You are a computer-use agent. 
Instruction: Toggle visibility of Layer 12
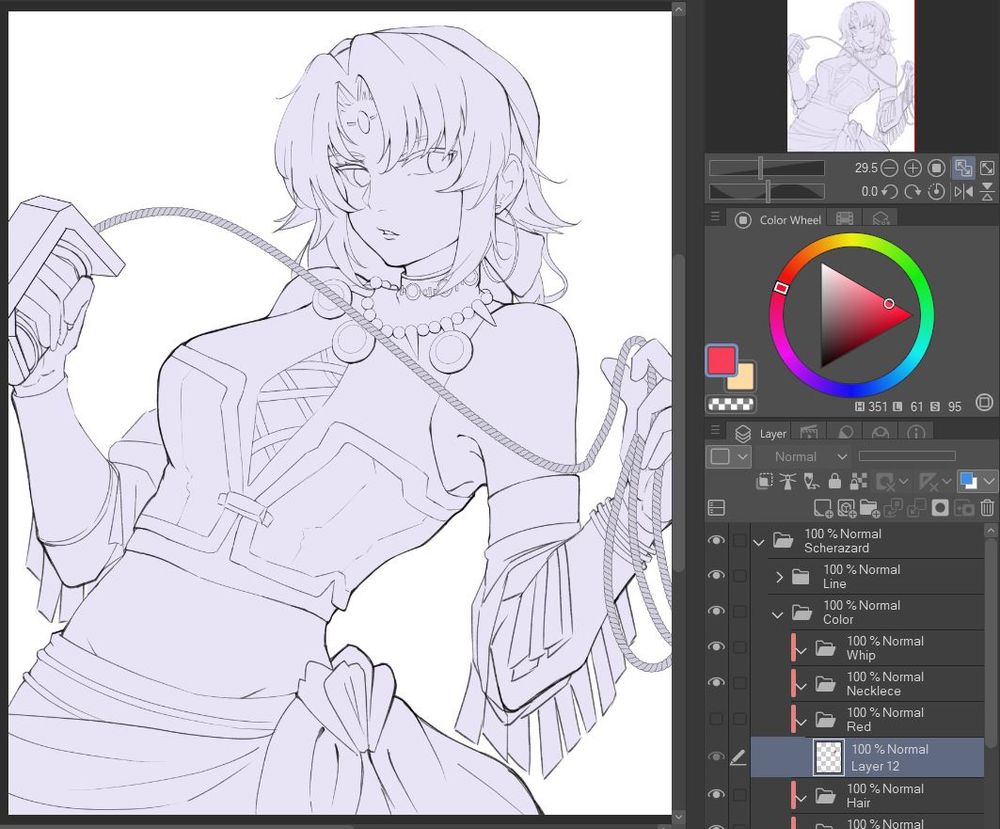coord(716,757)
